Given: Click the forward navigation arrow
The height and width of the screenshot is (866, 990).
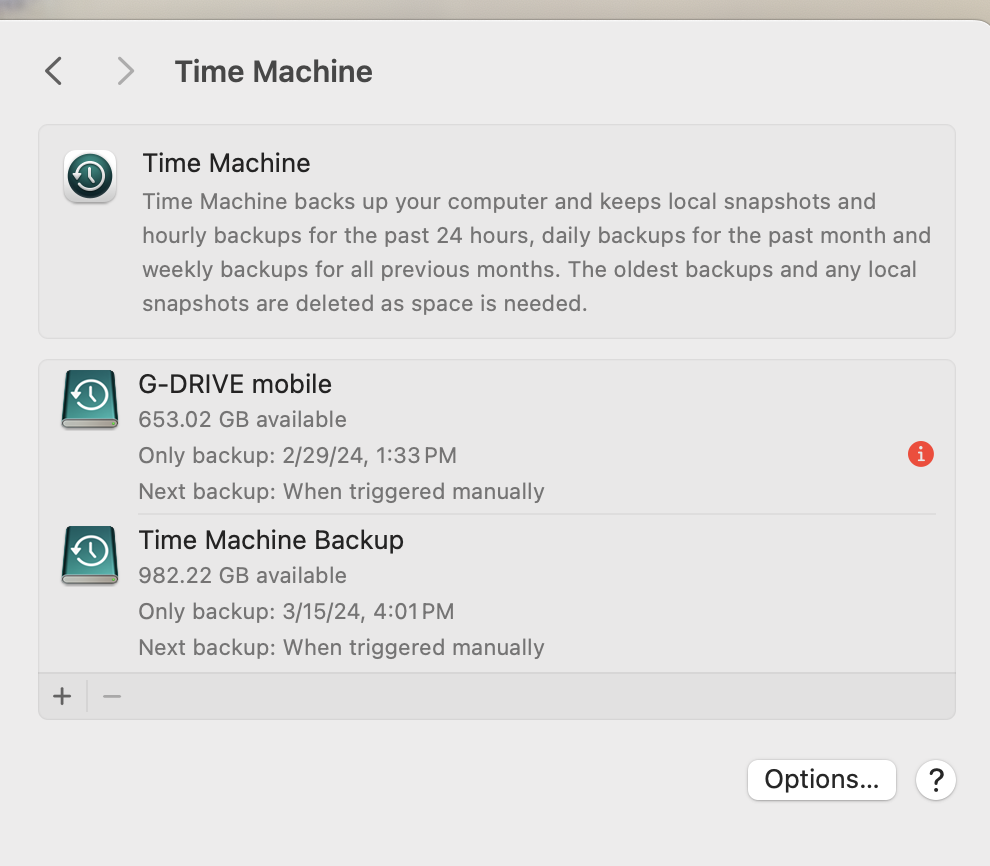Looking at the screenshot, I should 124,71.
